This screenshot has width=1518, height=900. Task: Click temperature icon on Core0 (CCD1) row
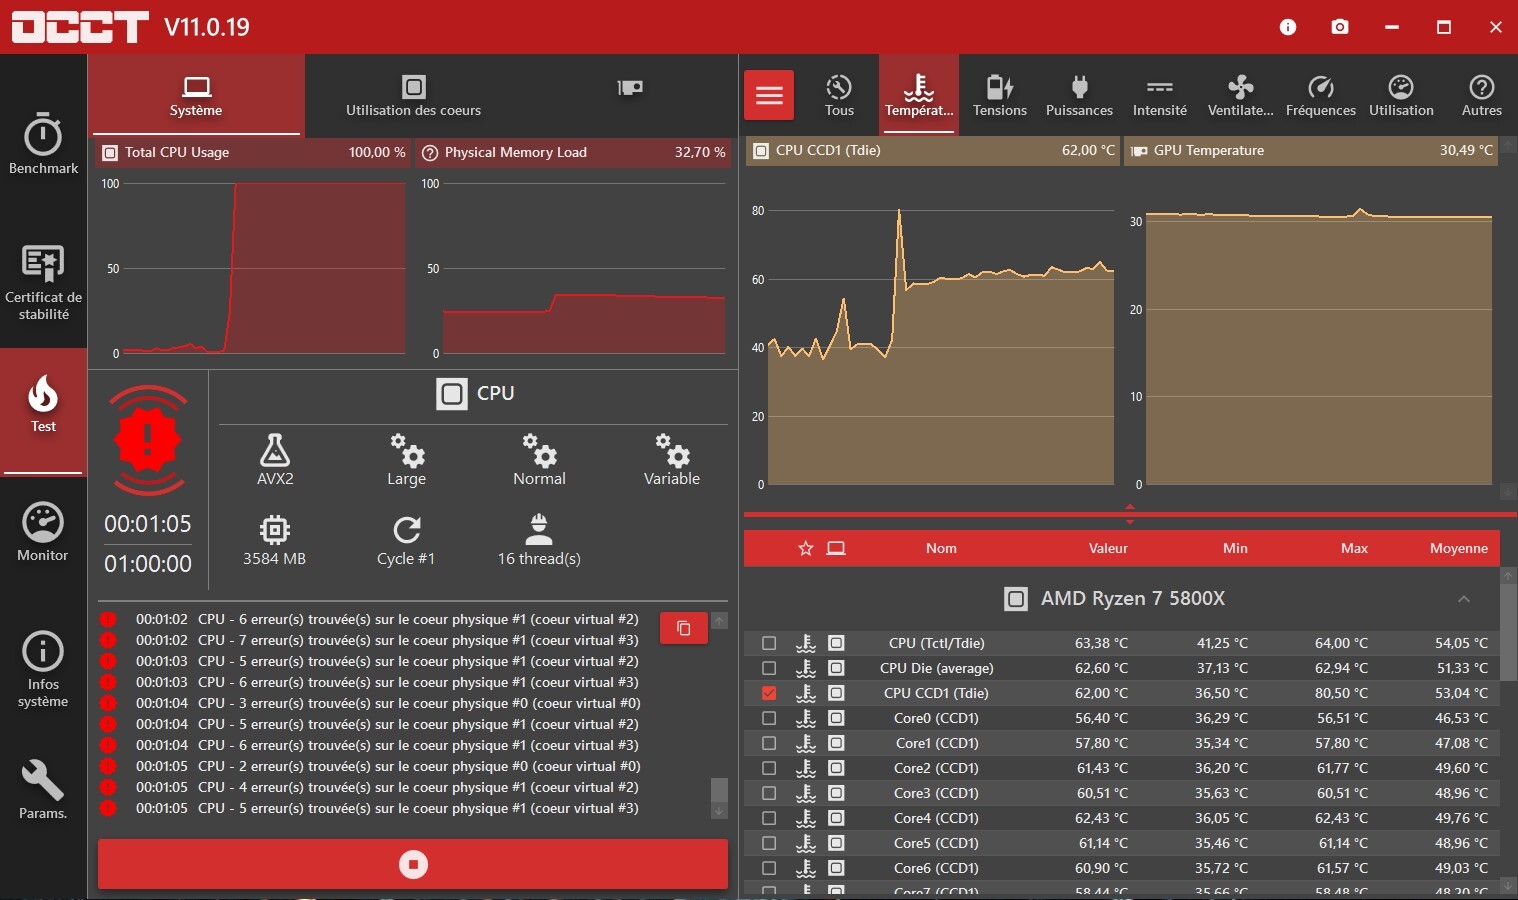(x=805, y=718)
